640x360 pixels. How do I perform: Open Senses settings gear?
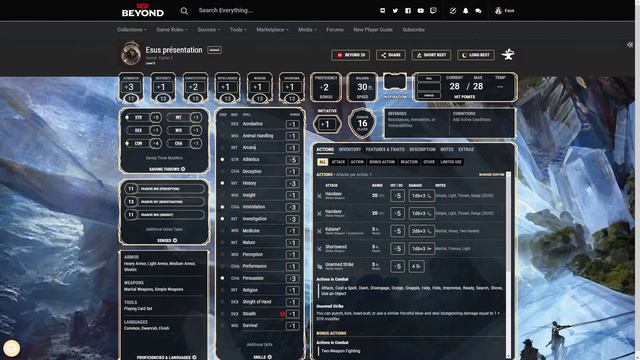click(175, 240)
